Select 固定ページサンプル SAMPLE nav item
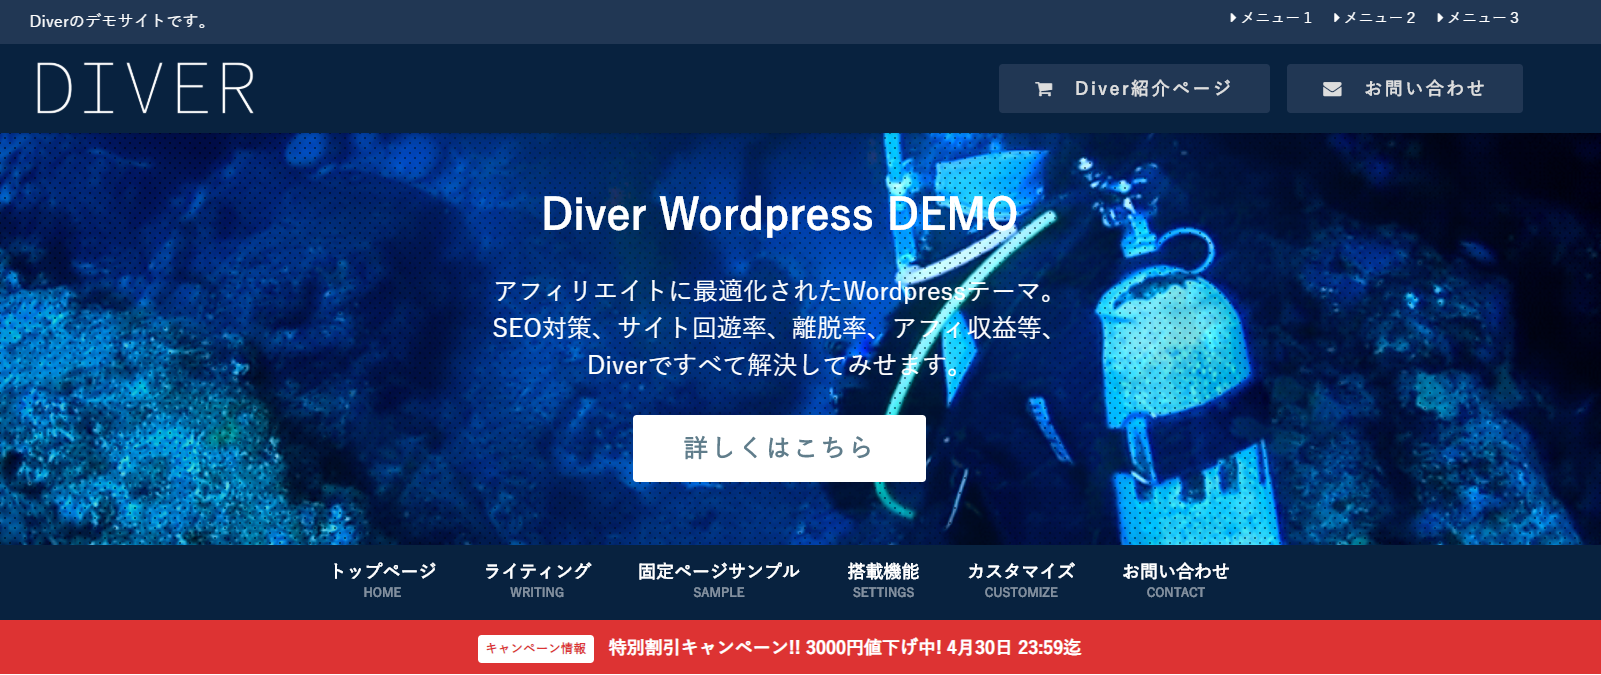The height and width of the screenshot is (675, 1601). pyautogui.click(x=718, y=580)
